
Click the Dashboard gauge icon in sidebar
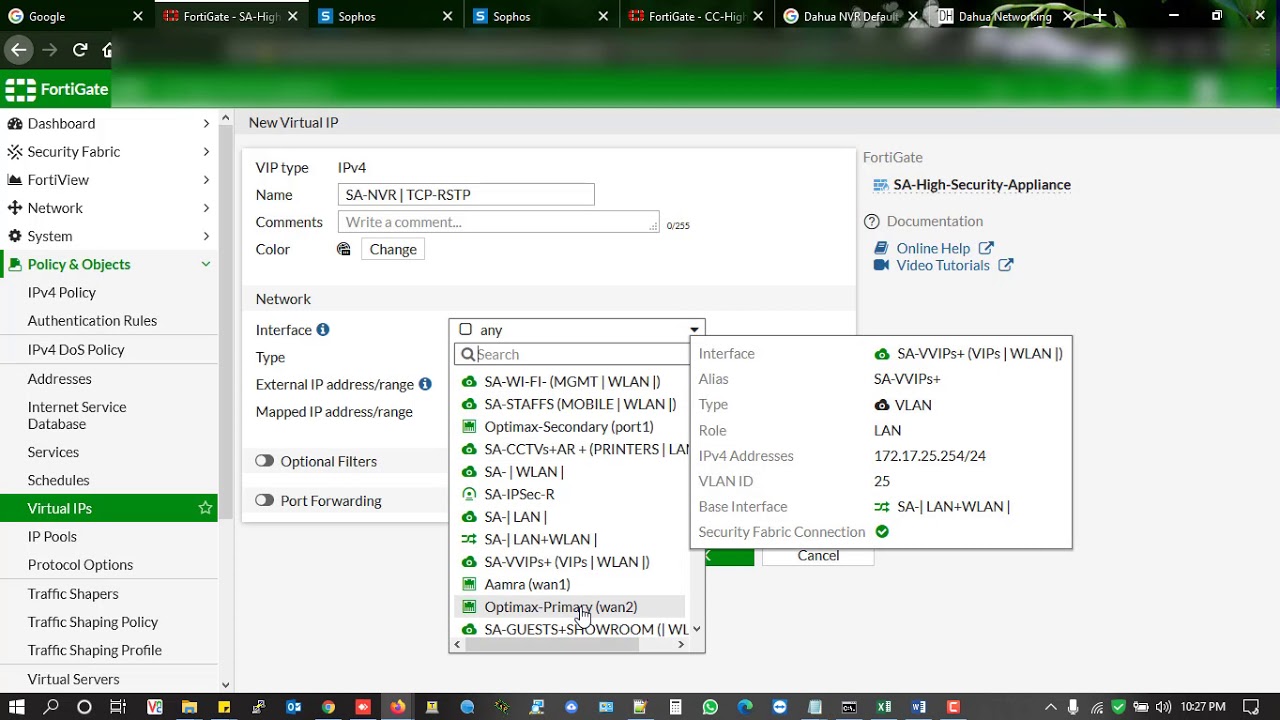(x=15, y=124)
